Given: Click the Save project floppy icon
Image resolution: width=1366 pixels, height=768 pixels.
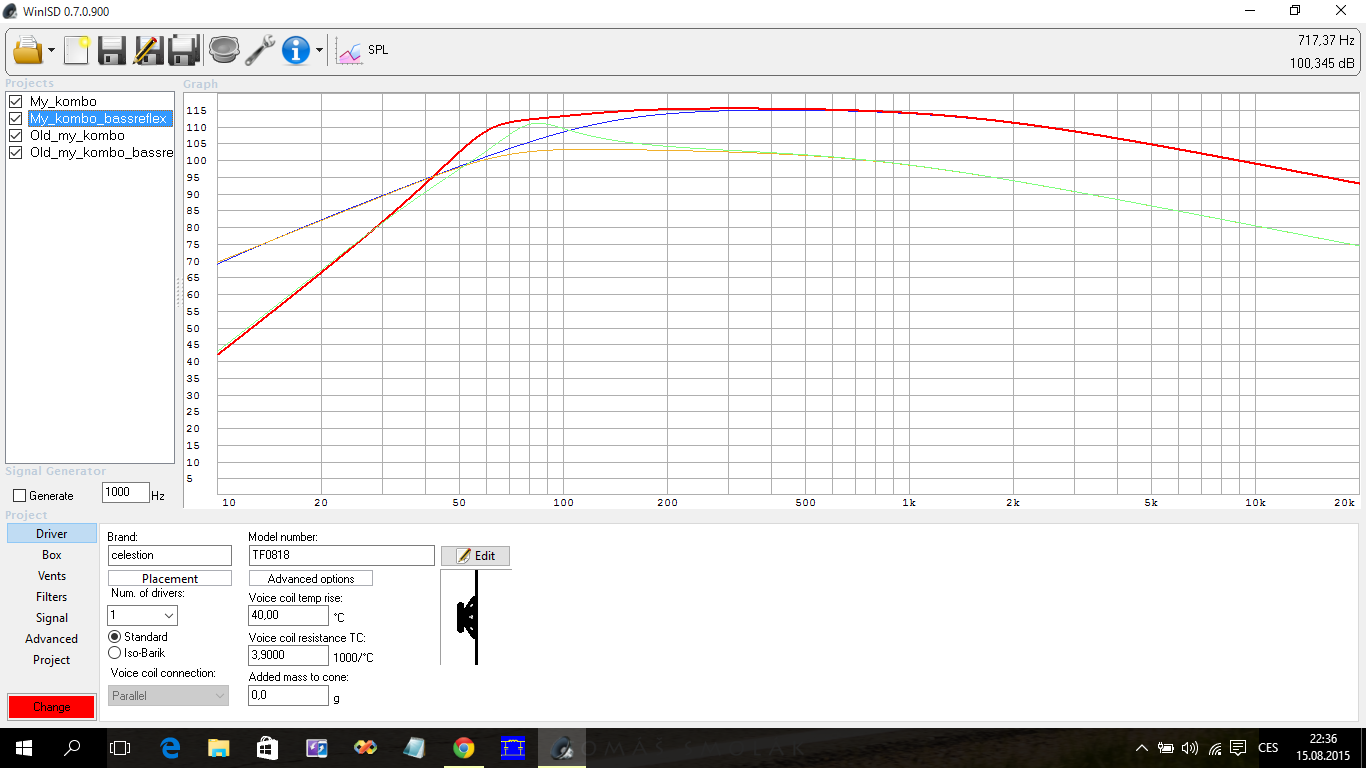Looking at the screenshot, I should 111,50.
